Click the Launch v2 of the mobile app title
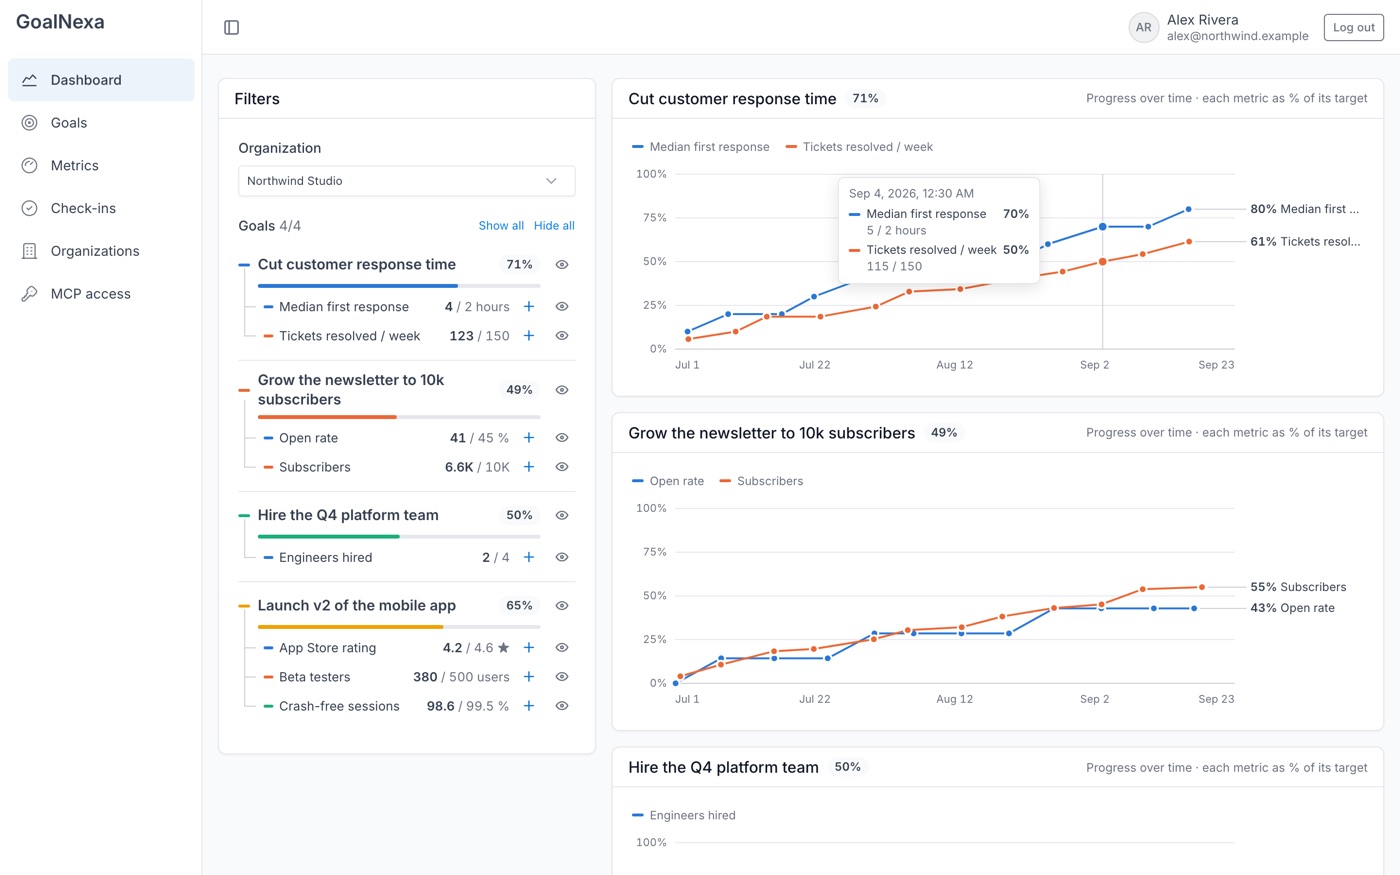Image resolution: width=1400 pixels, height=875 pixels. (357, 606)
